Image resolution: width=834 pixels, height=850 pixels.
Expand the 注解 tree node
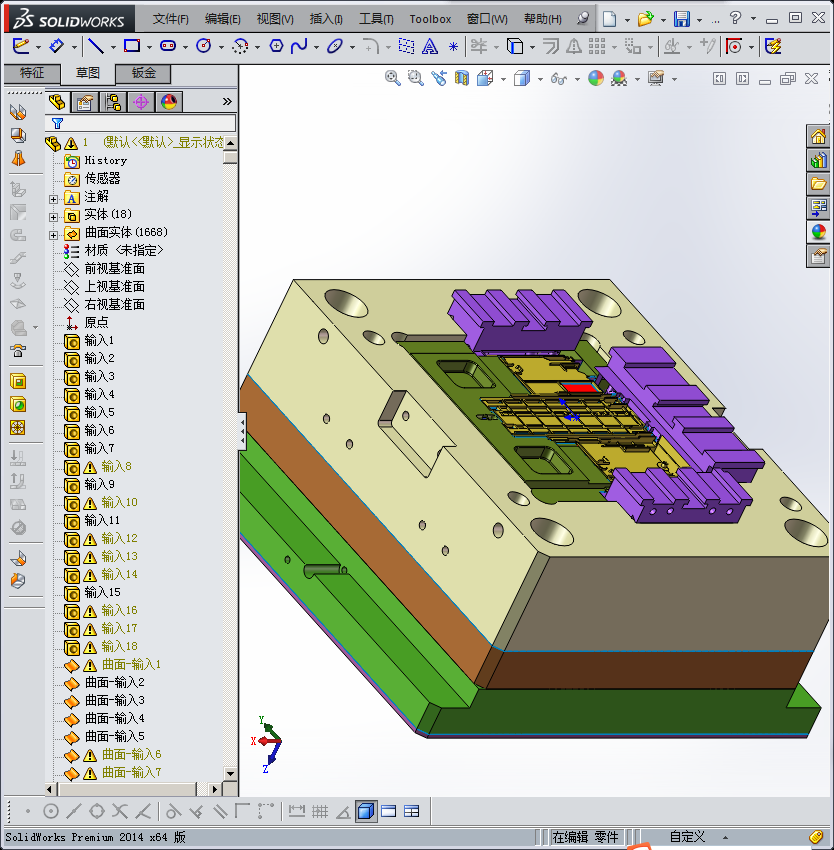[x=53, y=199]
